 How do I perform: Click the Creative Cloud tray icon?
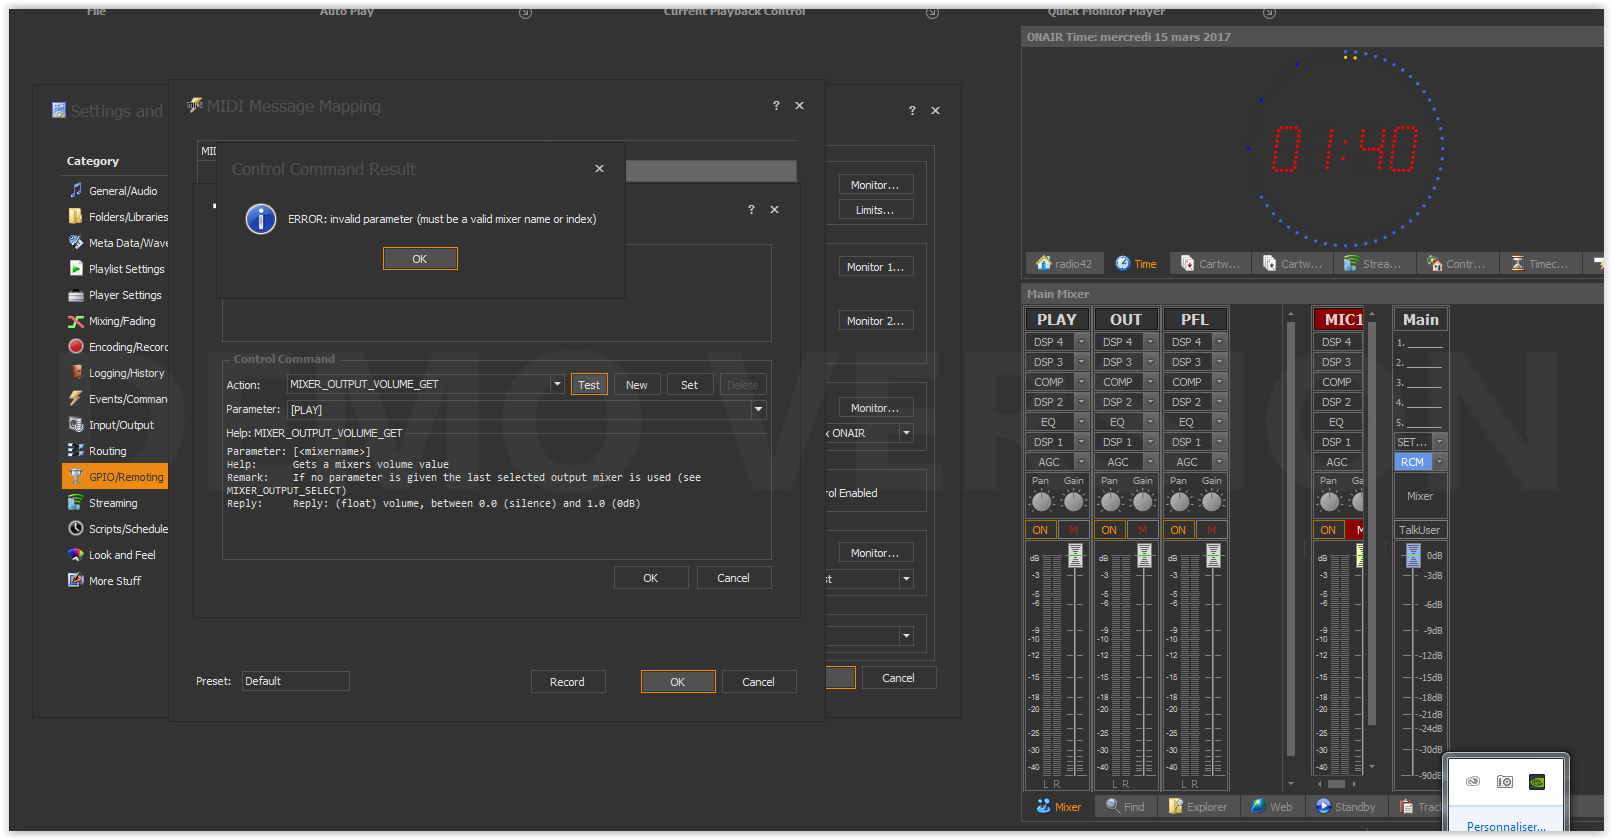click(x=1473, y=782)
